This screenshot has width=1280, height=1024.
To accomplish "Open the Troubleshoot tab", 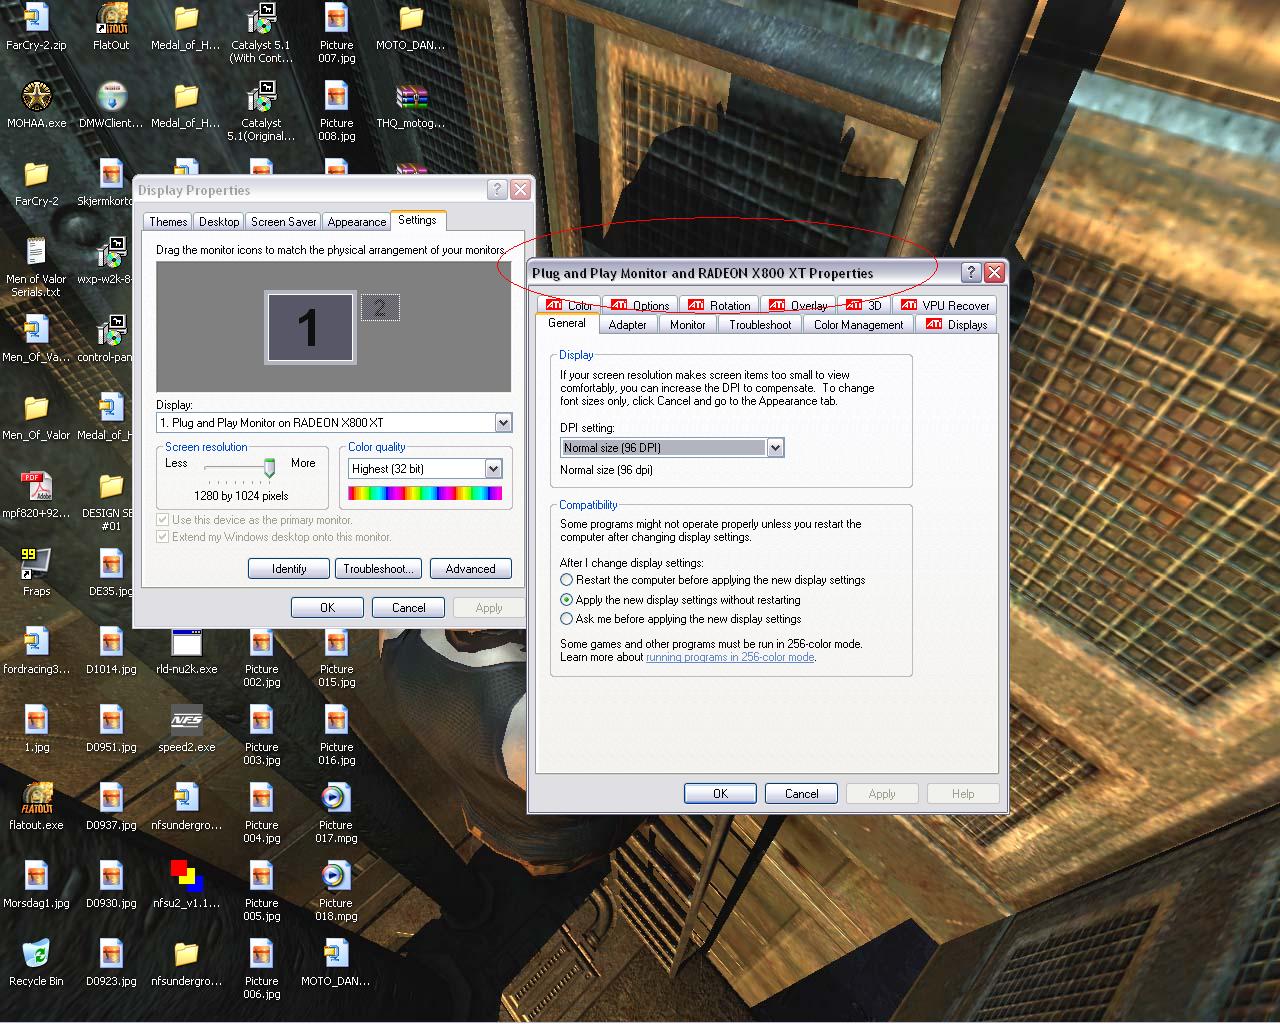I will (x=760, y=325).
